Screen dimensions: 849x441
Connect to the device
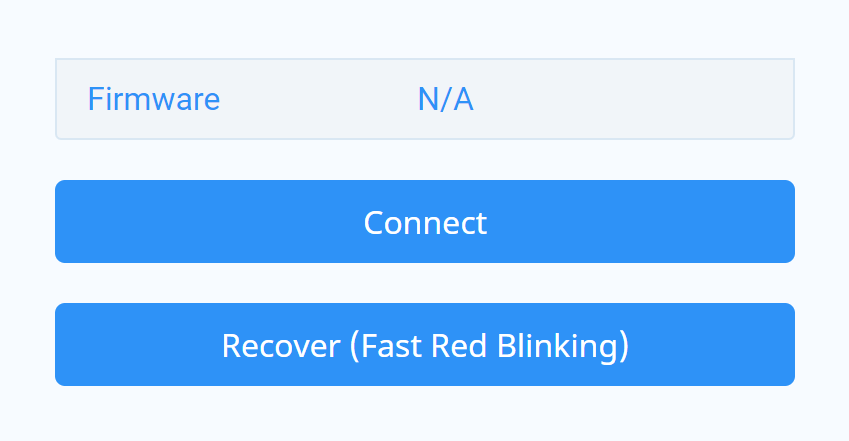point(425,222)
